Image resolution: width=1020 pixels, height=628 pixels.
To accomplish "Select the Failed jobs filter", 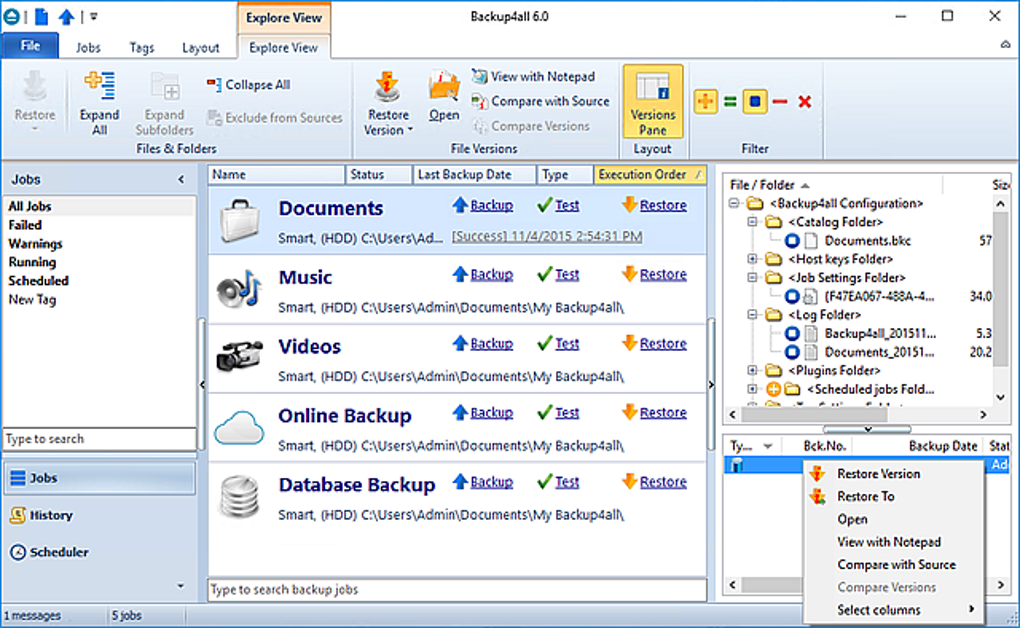I will (x=25, y=225).
